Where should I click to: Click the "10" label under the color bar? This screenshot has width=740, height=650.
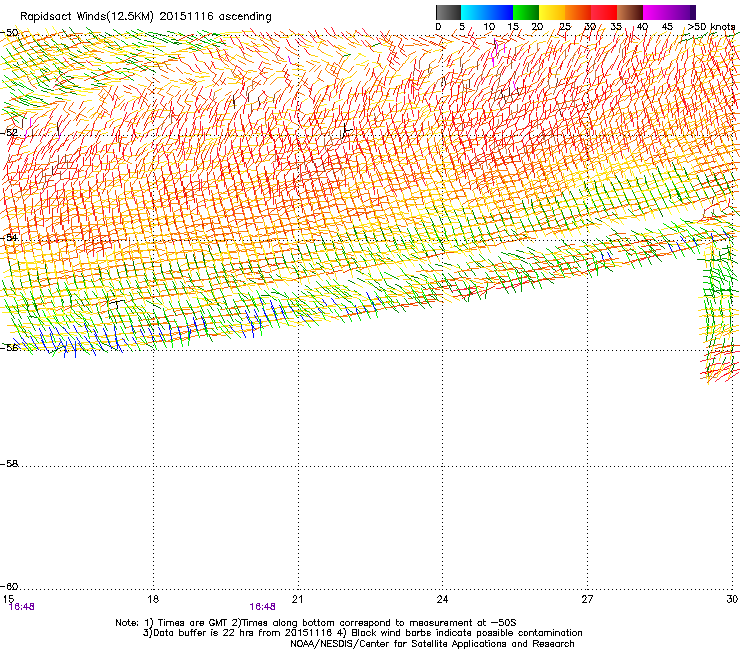489,27
